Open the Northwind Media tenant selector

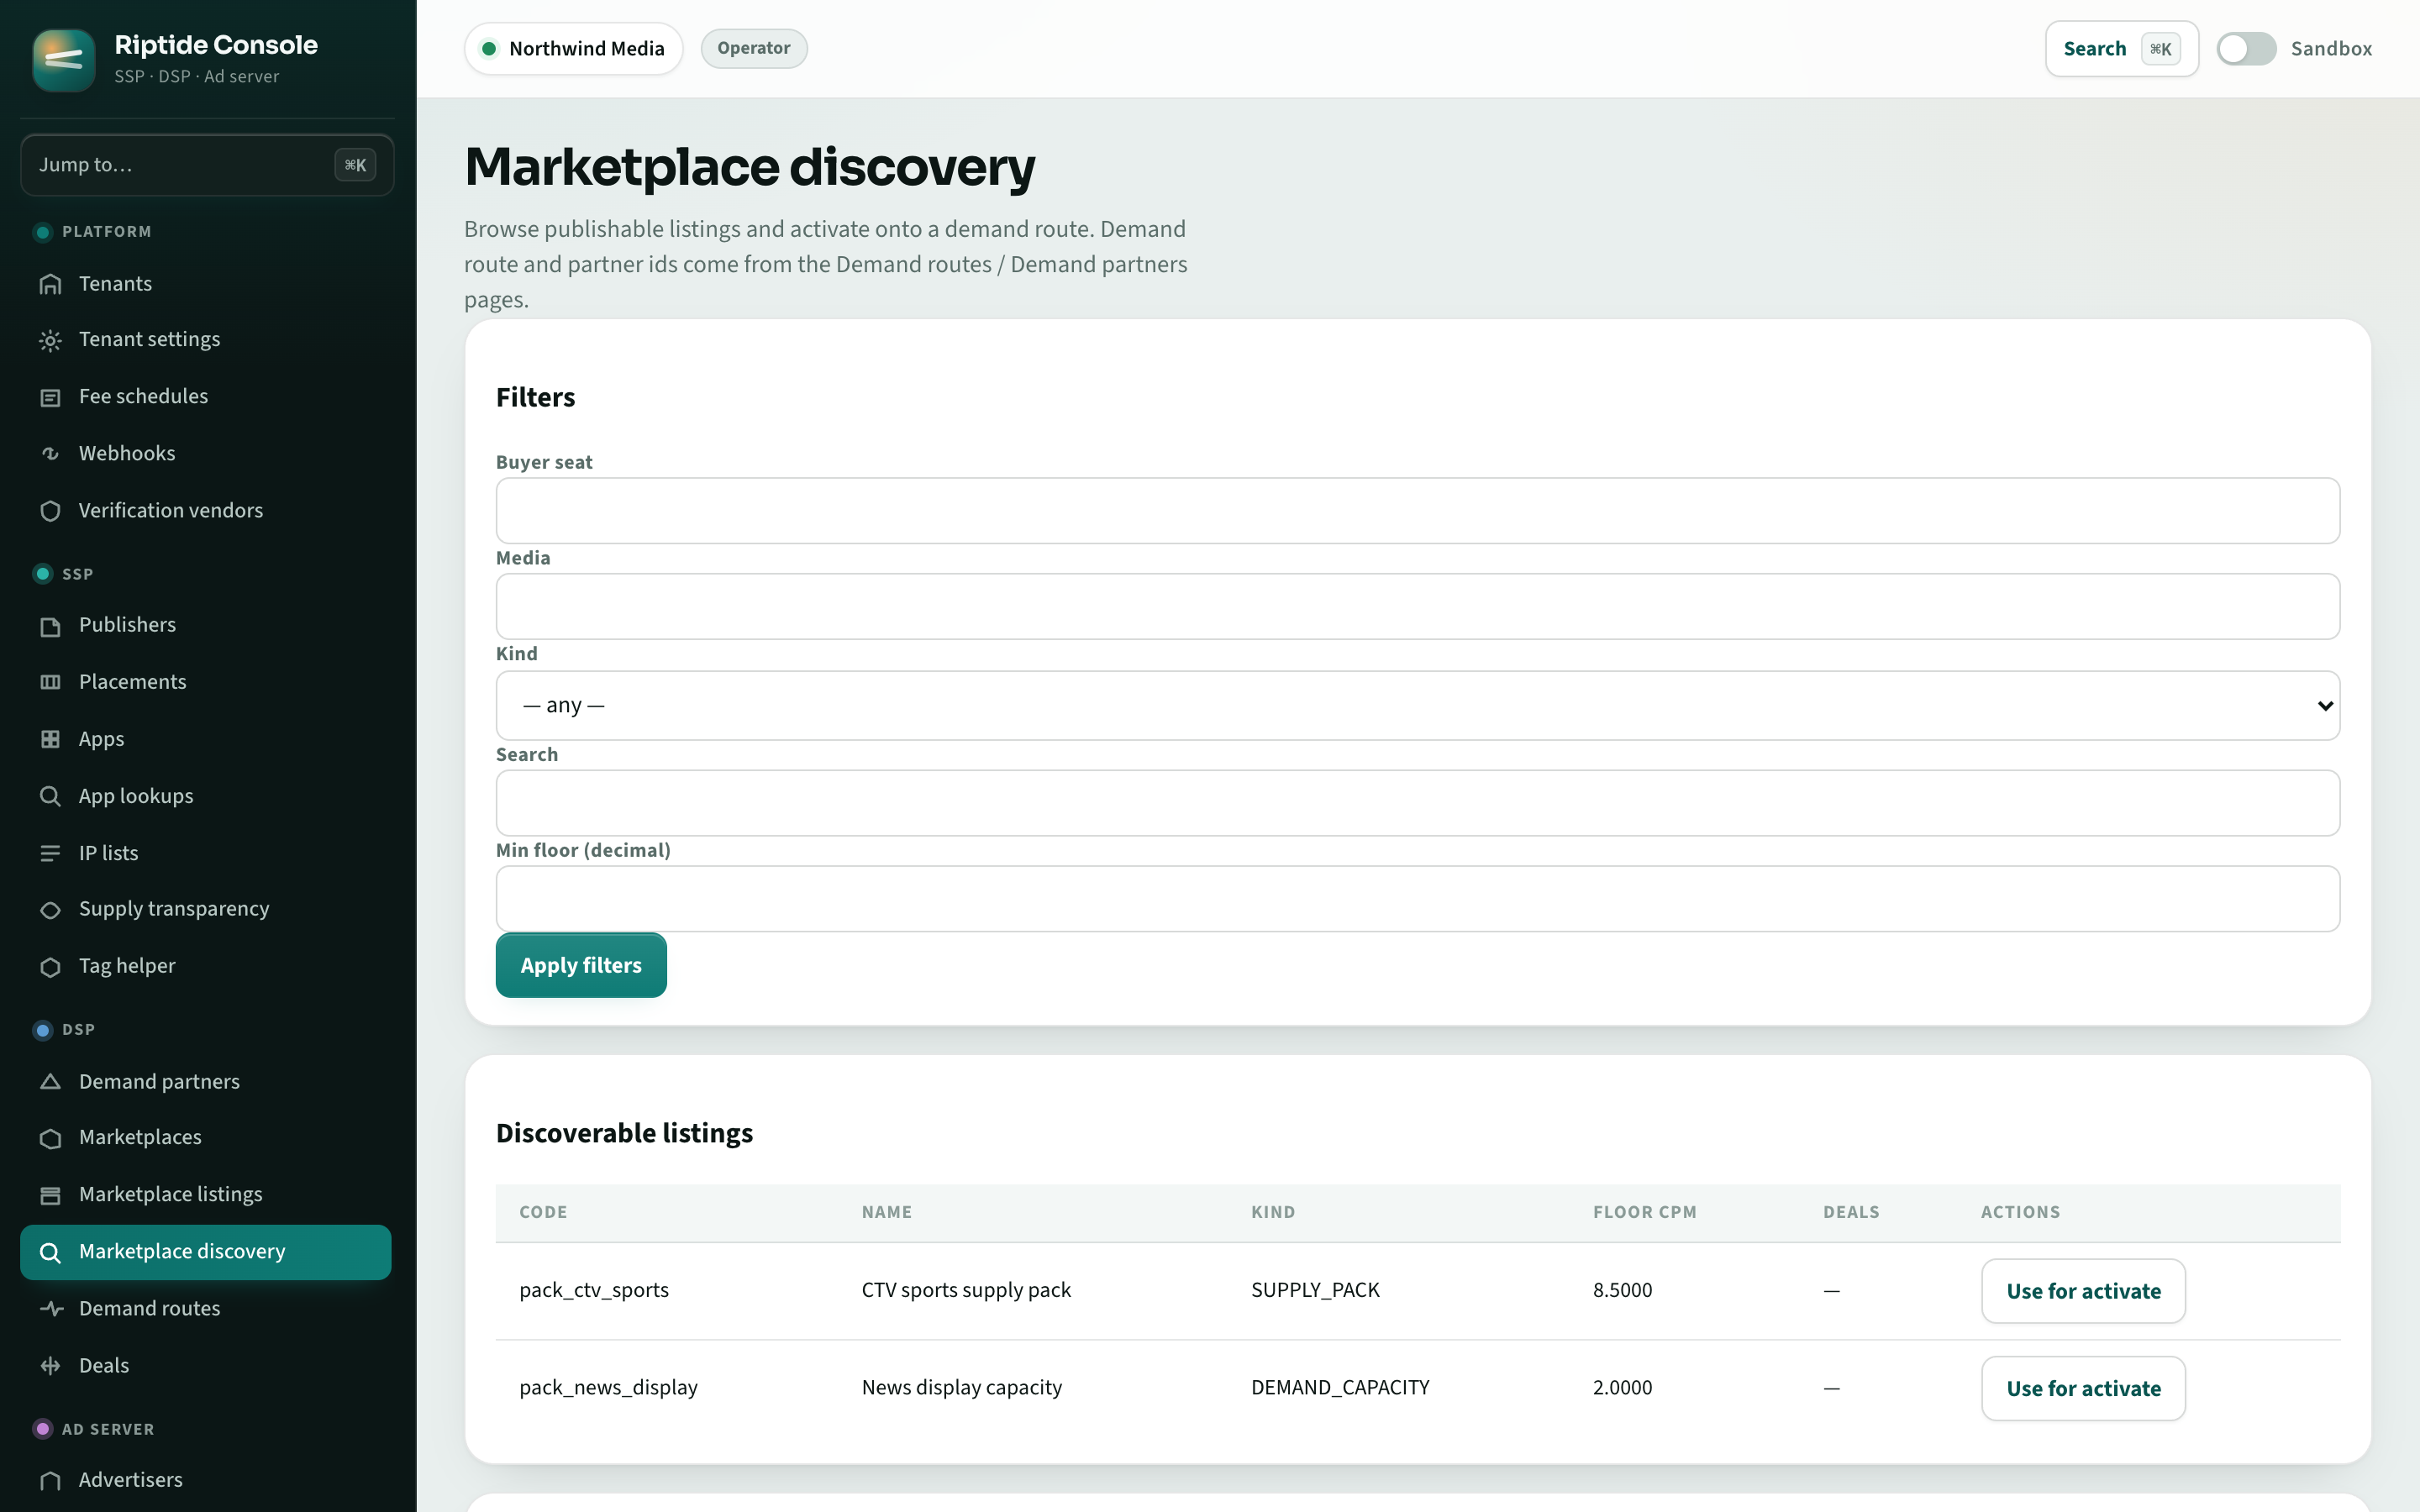[x=573, y=48]
